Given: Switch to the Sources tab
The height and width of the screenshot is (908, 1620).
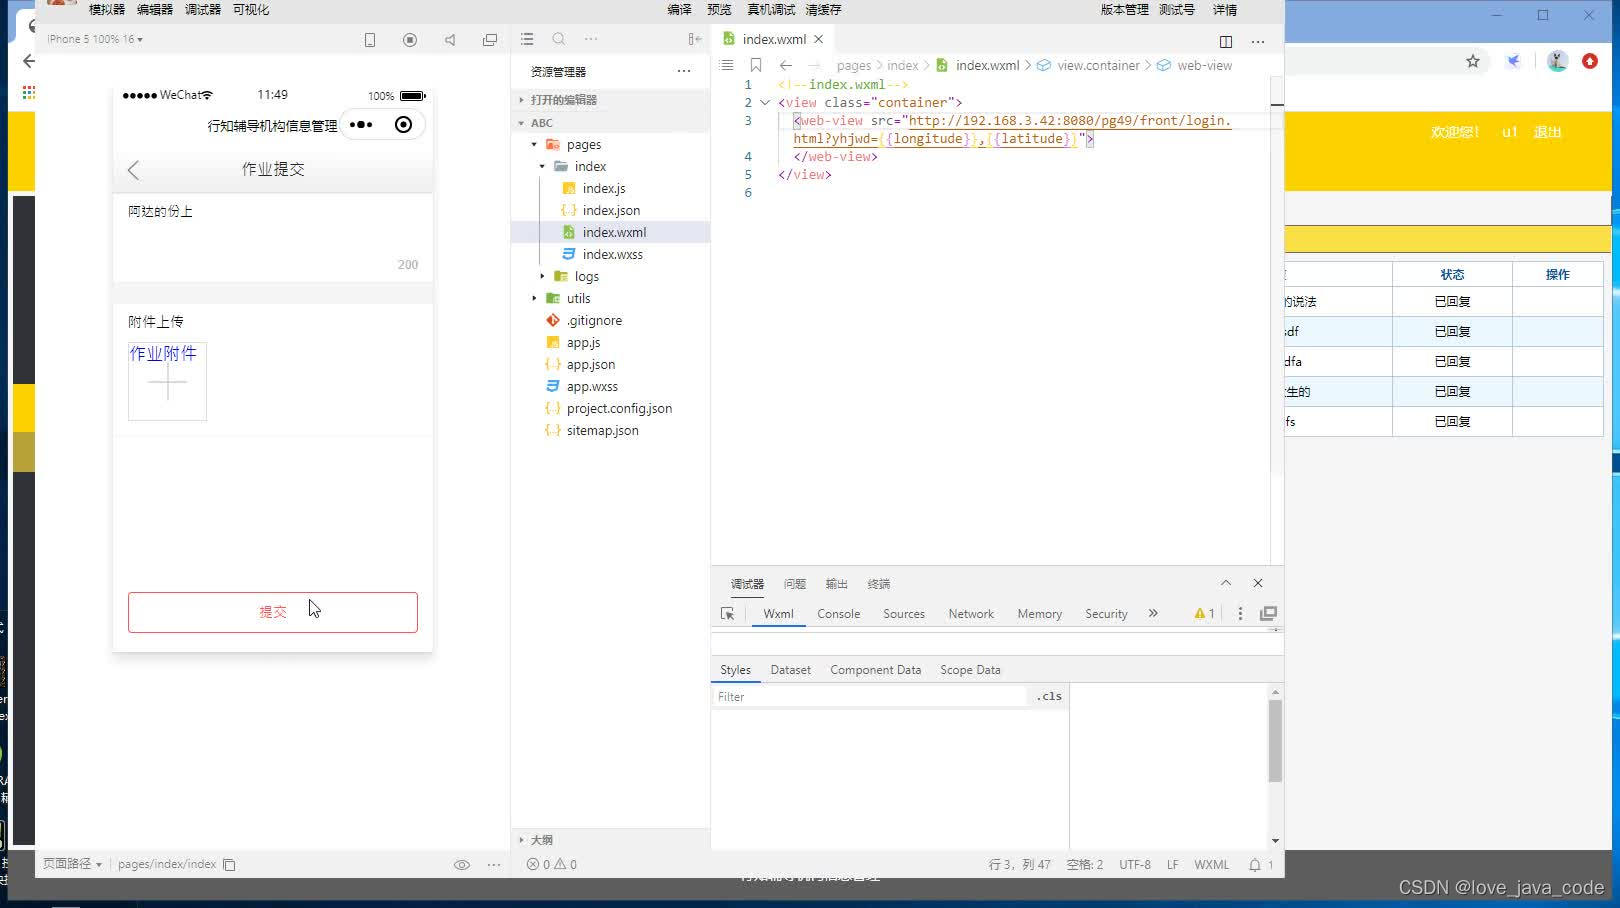Looking at the screenshot, I should [903, 614].
